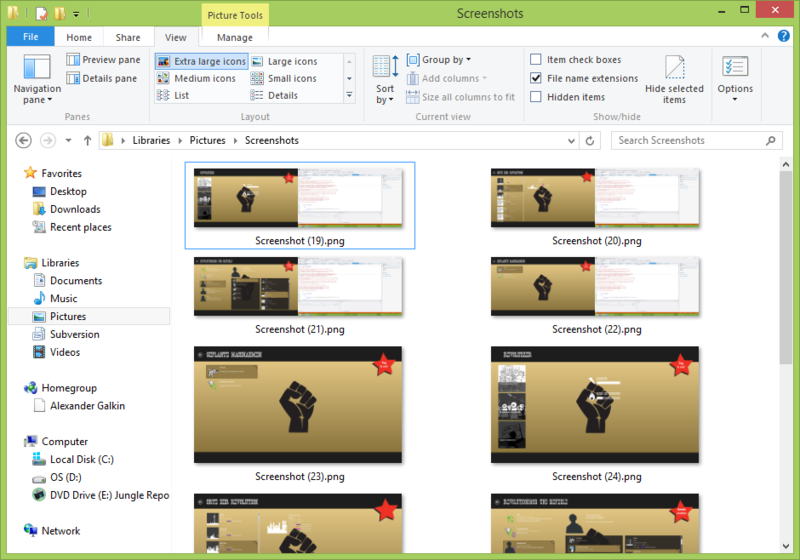This screenshot has height=560, width=800.
Task: Open the Videos library
Action: click(56, 352)
